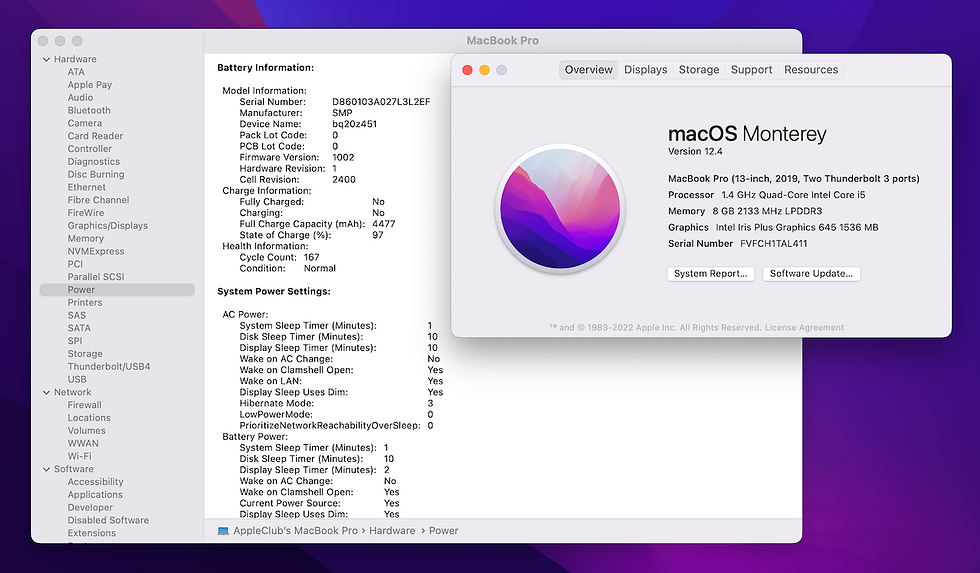The width and height of the screenshot is (980, 573).
Task: Select Camera in the sidebar
Action: 84,123
